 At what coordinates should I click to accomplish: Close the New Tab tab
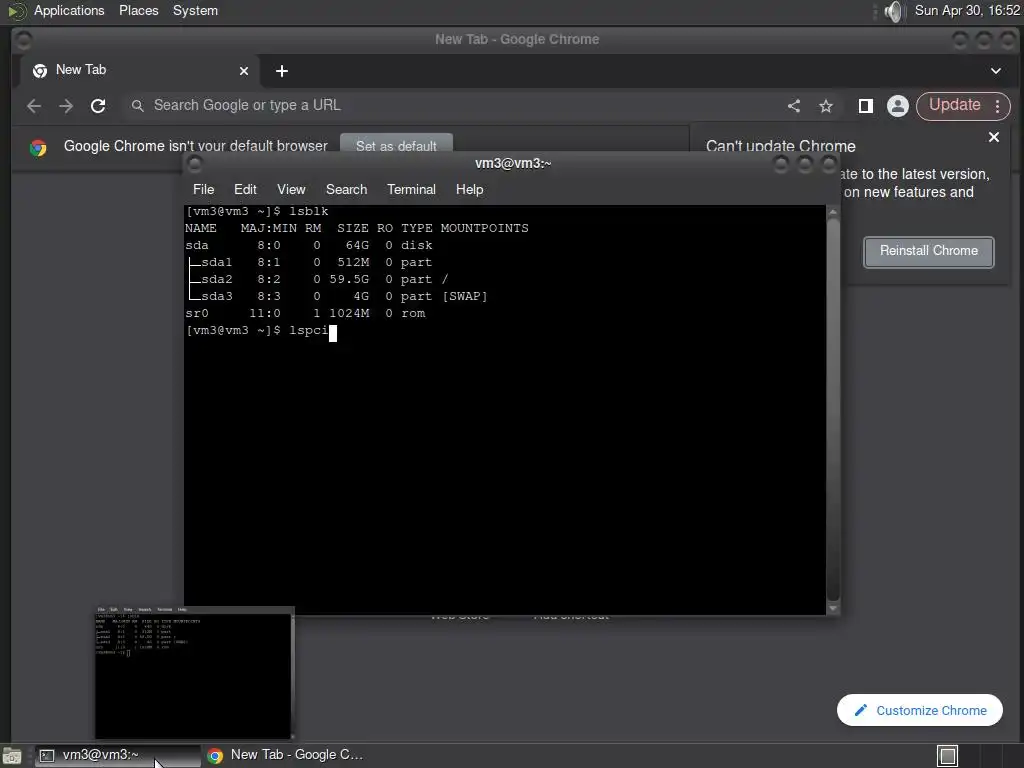click(x=244, y=71)
